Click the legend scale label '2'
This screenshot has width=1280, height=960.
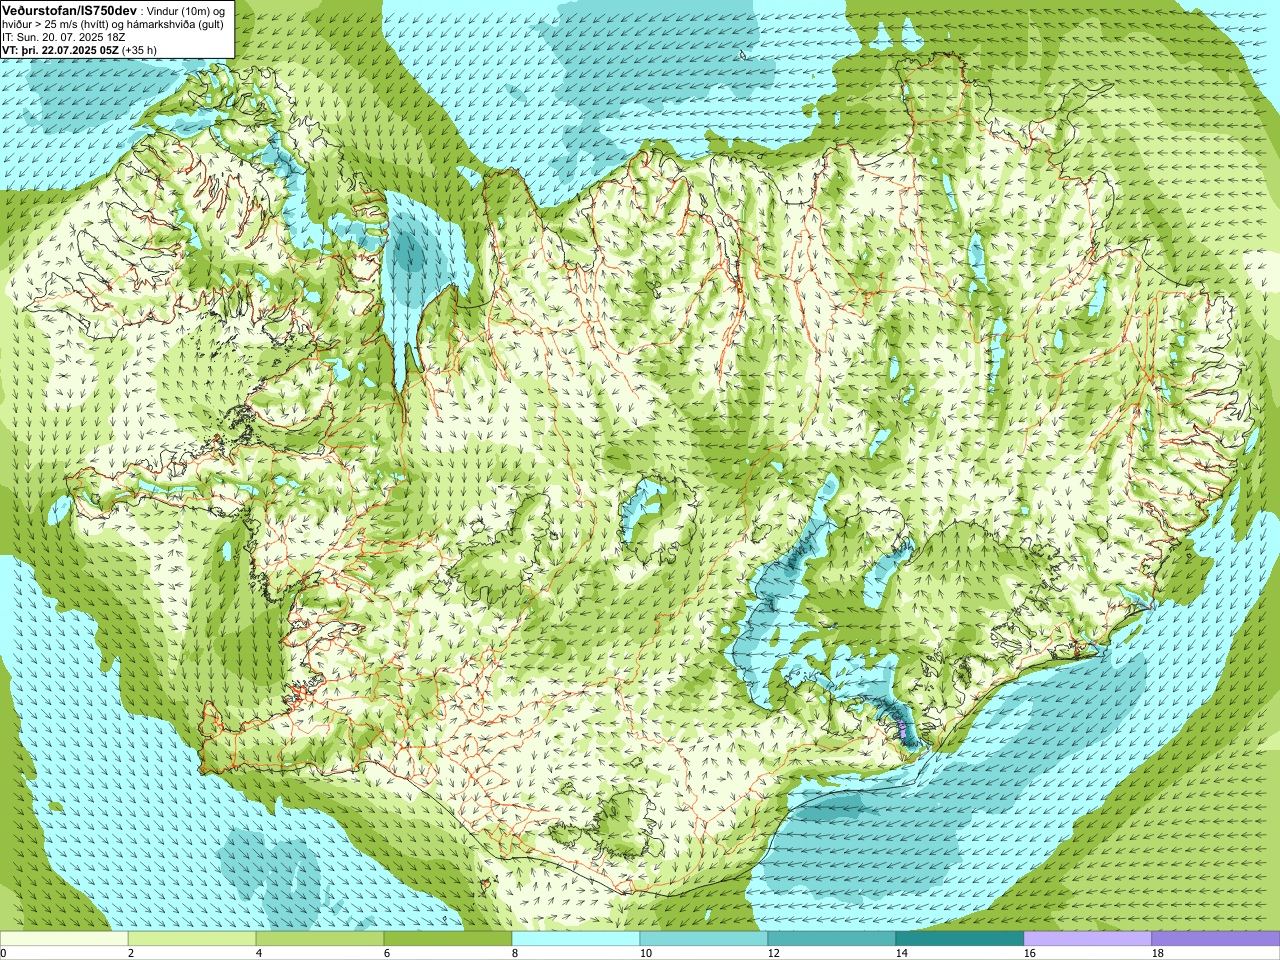[130, 954]
